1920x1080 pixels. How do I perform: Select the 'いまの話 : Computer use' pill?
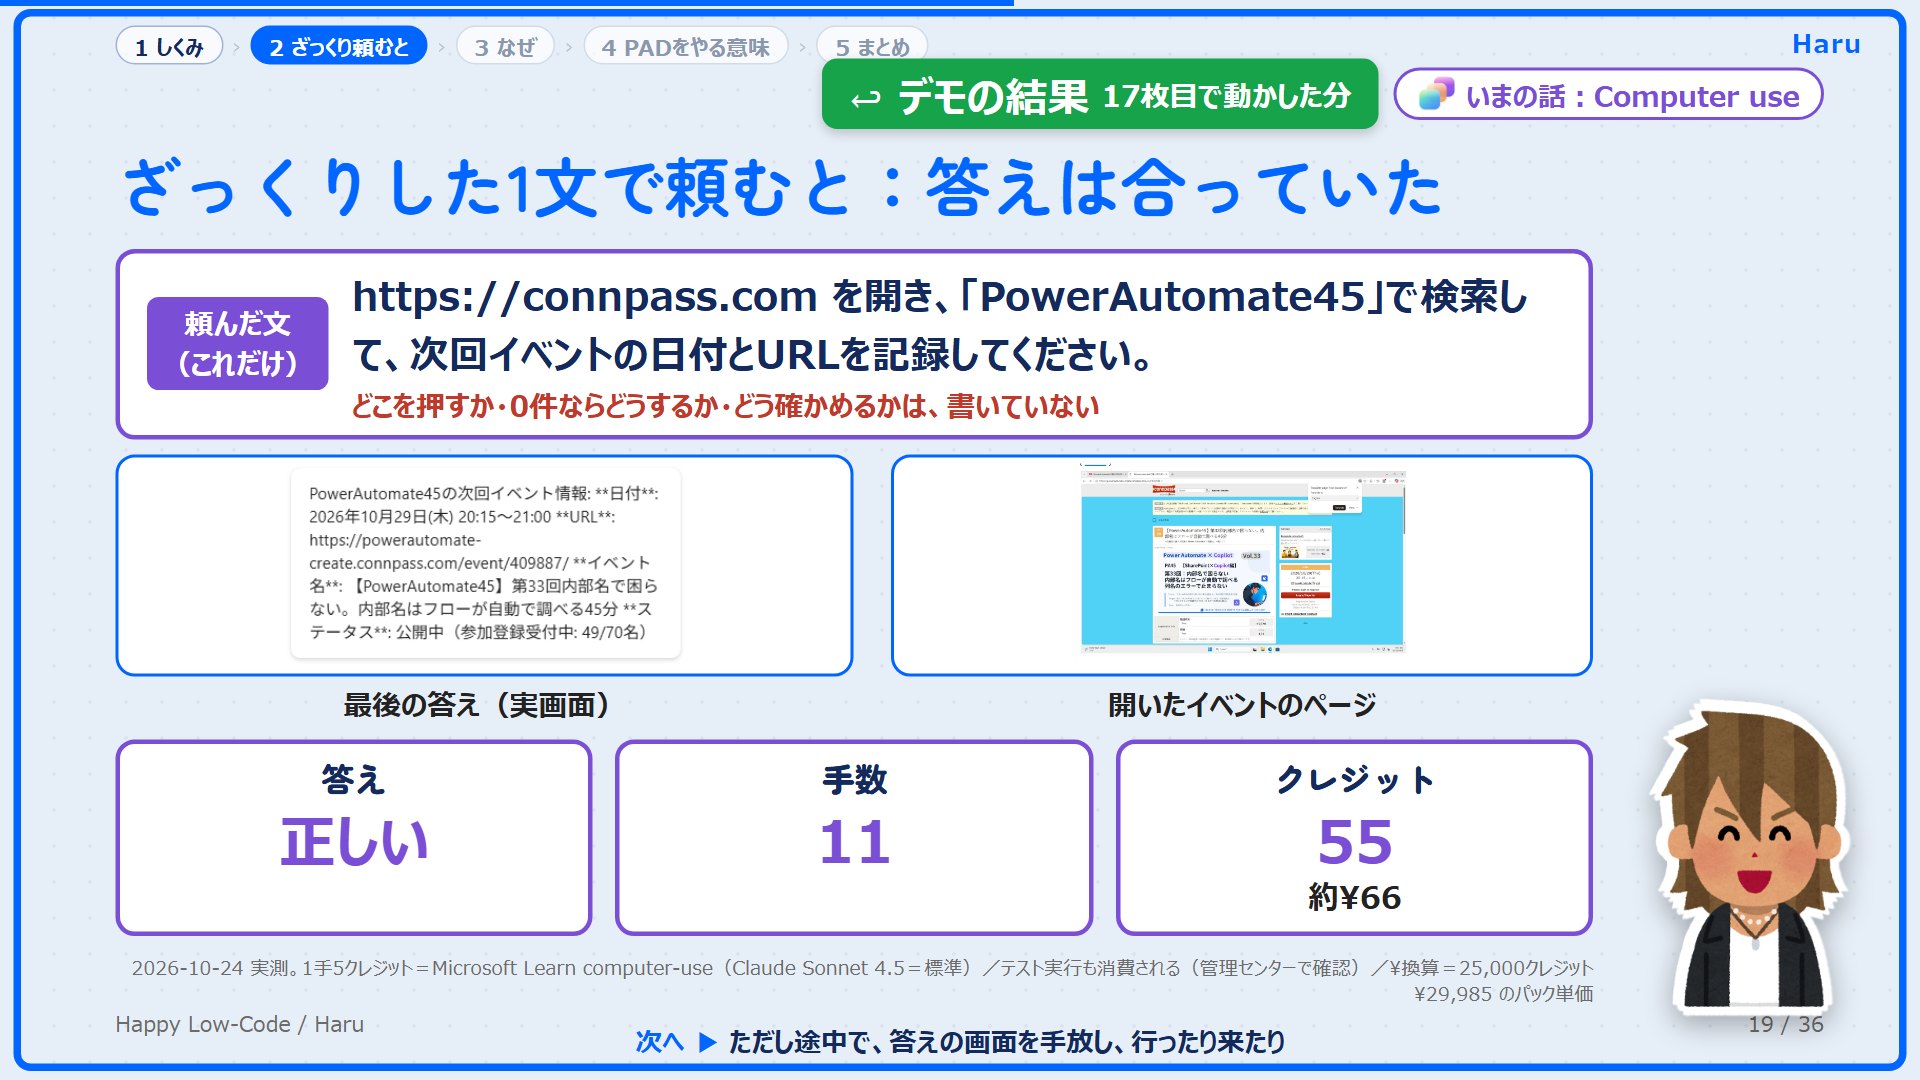coord(1608,94)
